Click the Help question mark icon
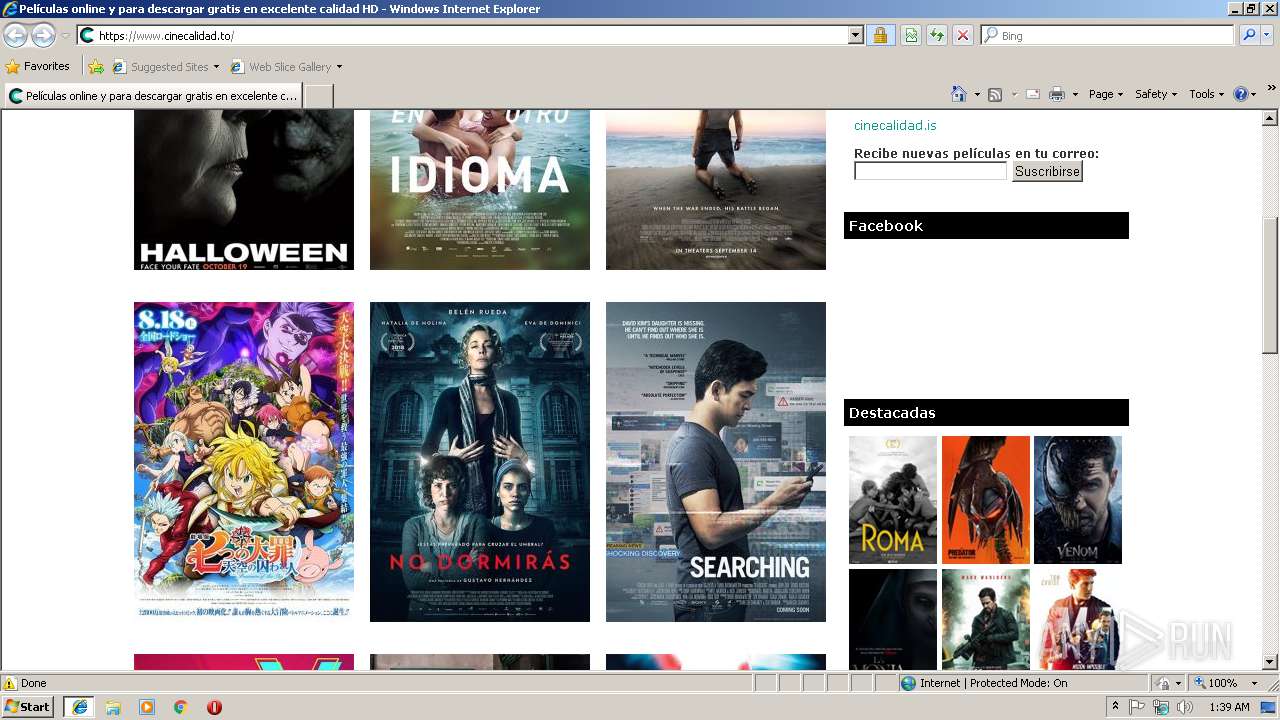The image size is (1280, 720). 1241,94
